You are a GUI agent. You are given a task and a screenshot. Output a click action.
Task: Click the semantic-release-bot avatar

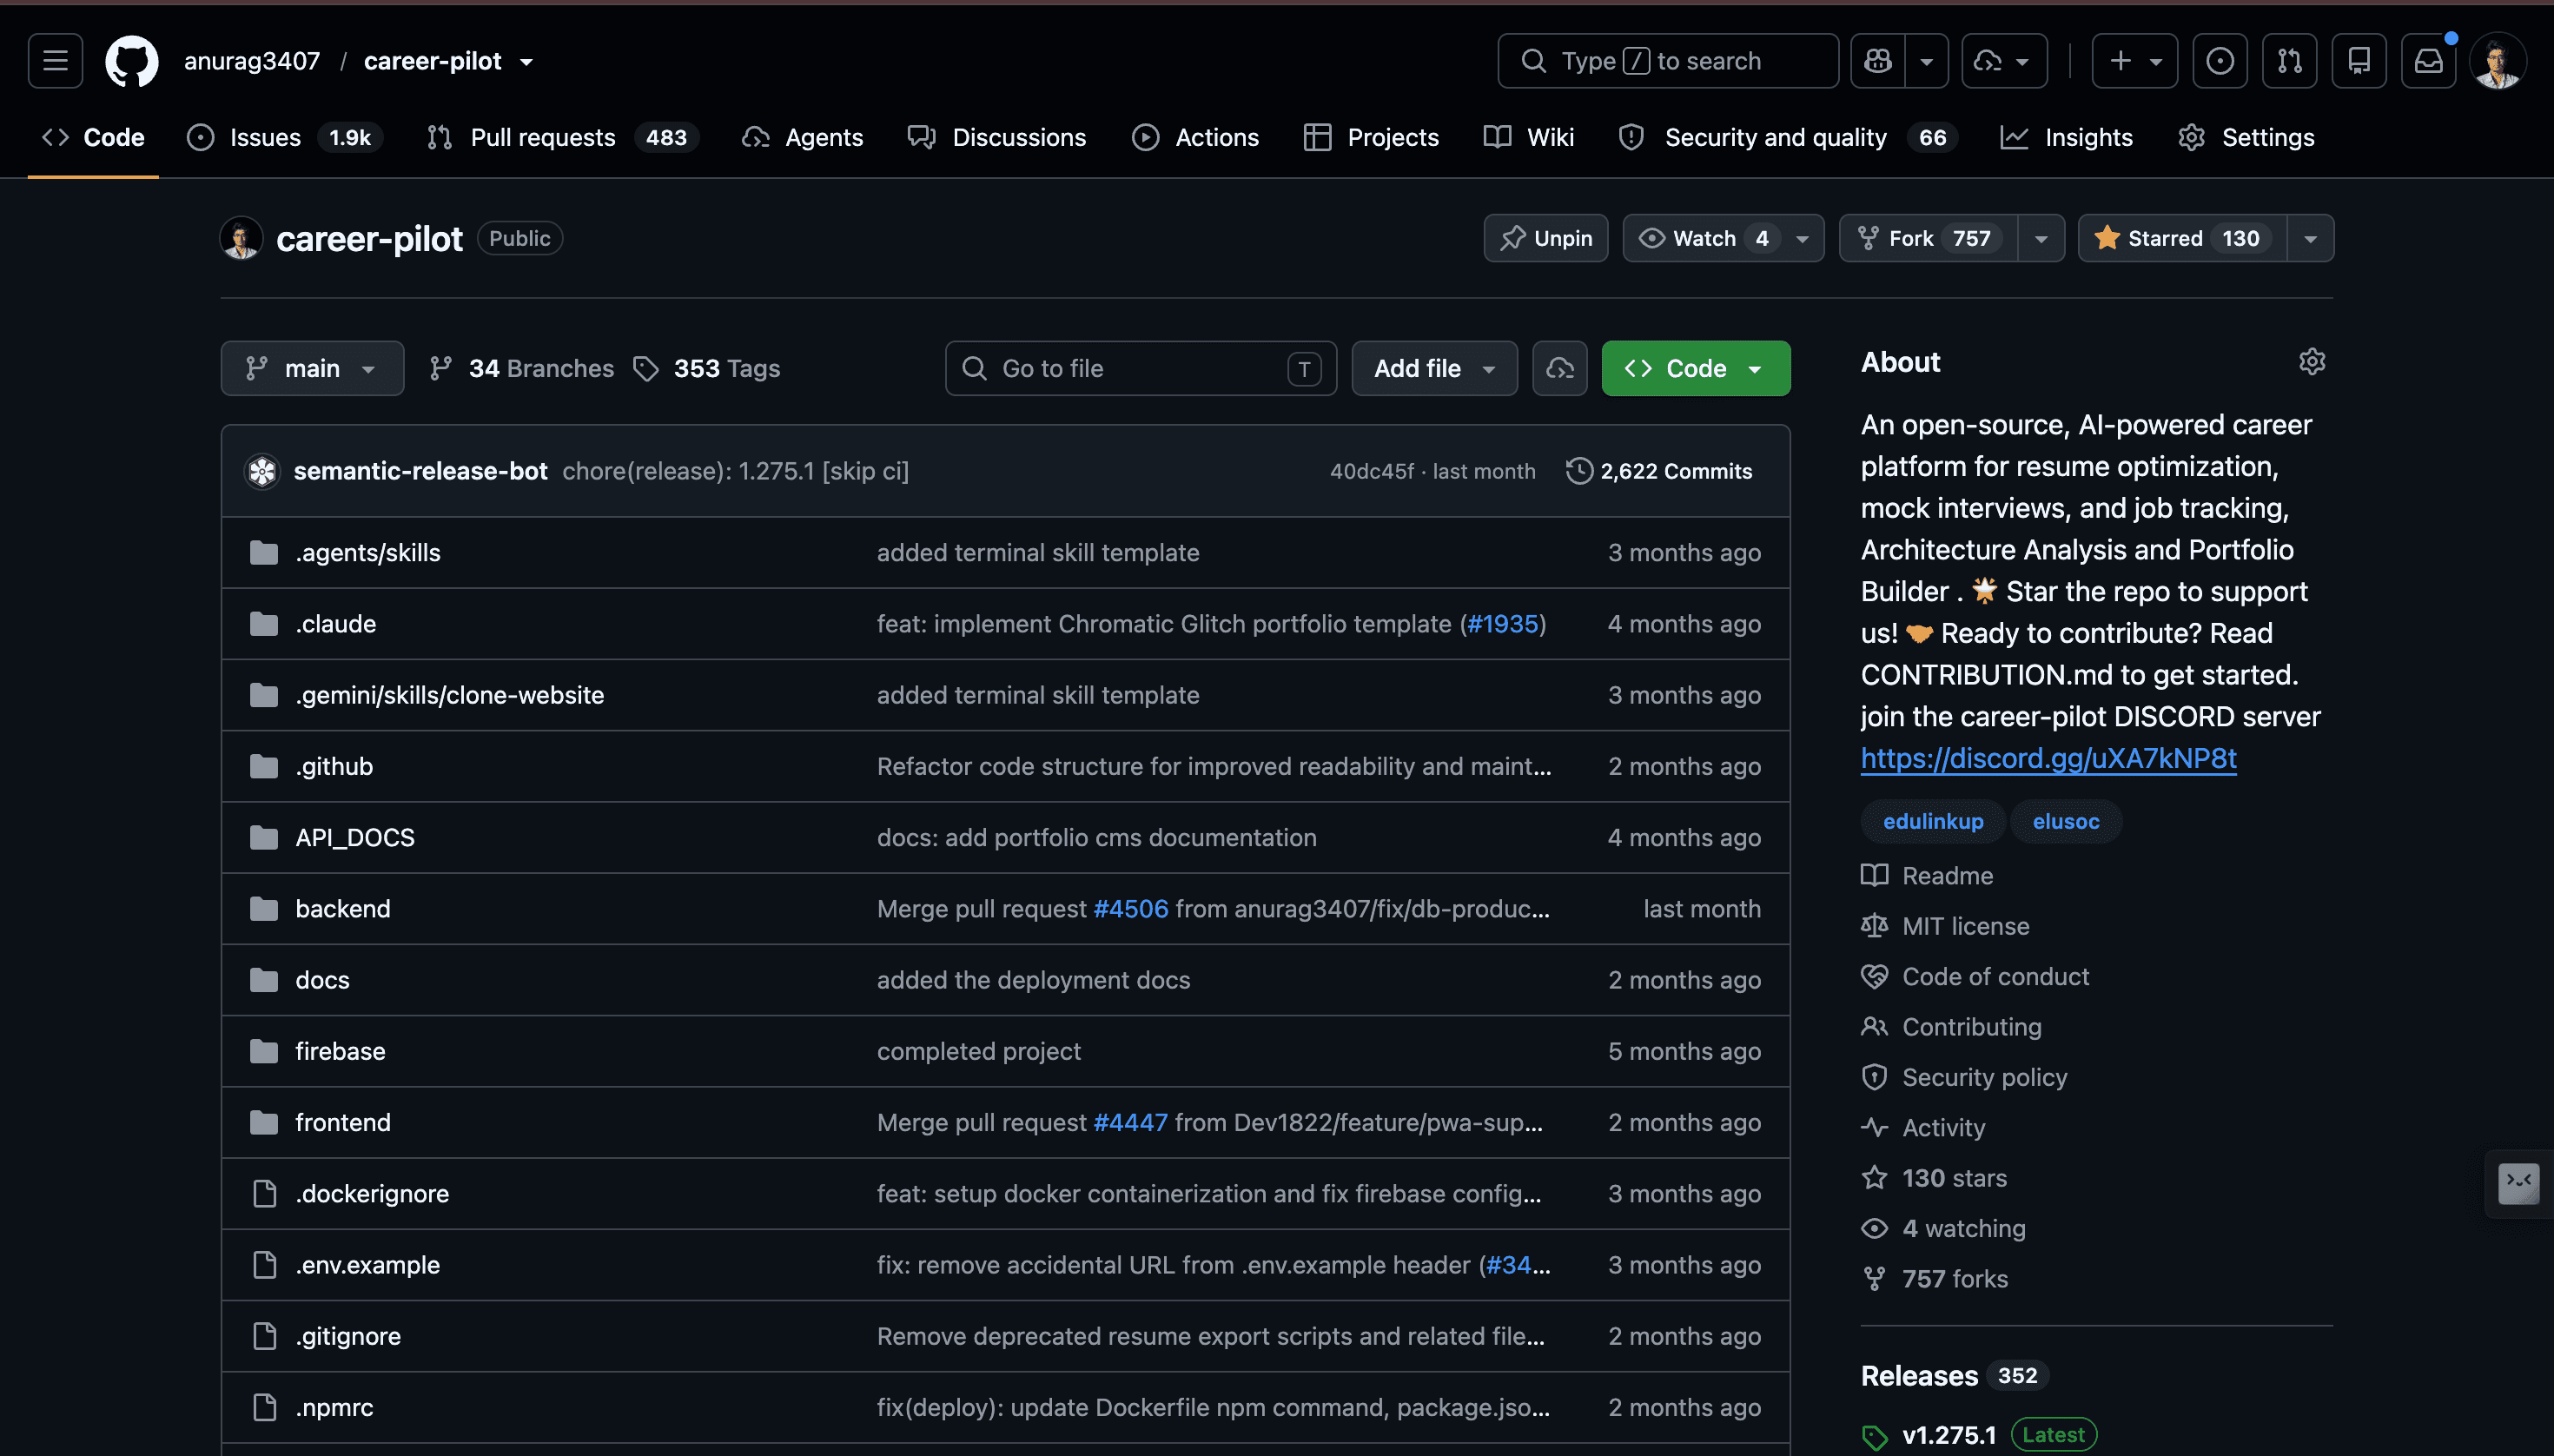point(262,471)
